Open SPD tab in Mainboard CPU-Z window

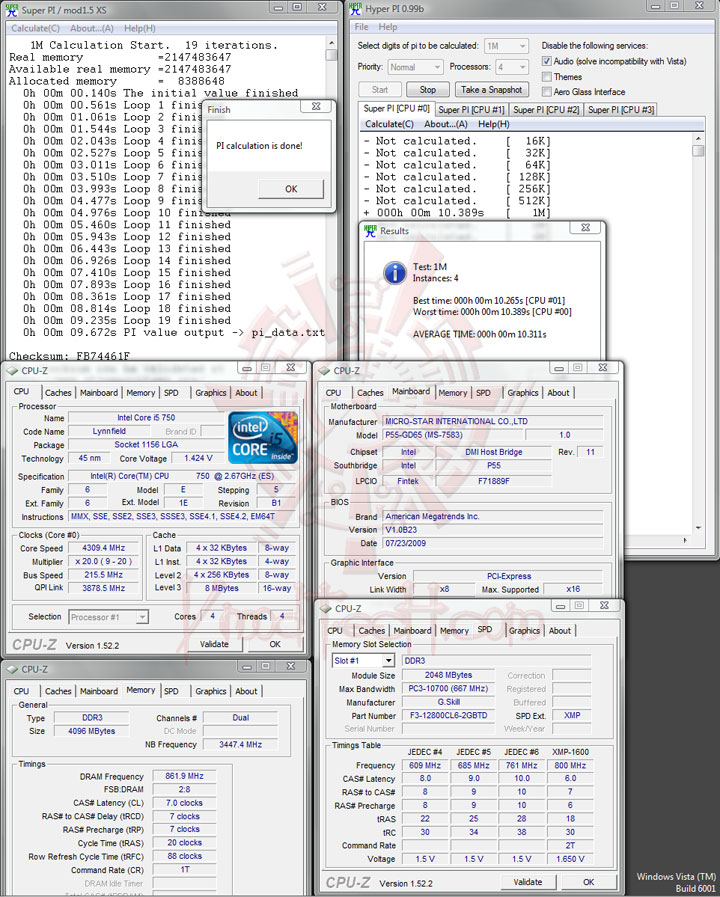pyautogui.click(x=484, y=392)
